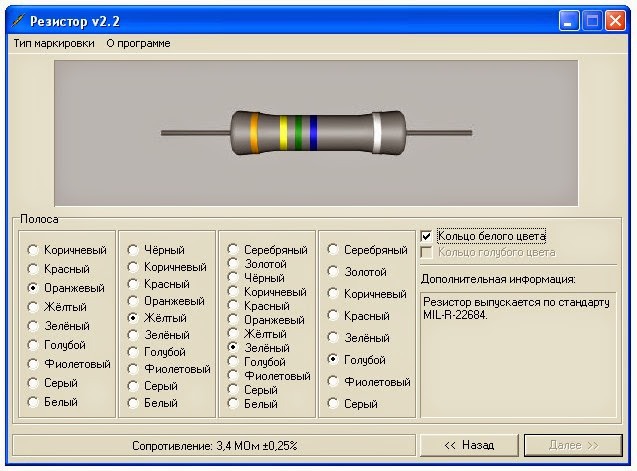Minimize the Резистор v2.2 window

tap(568, 20)
